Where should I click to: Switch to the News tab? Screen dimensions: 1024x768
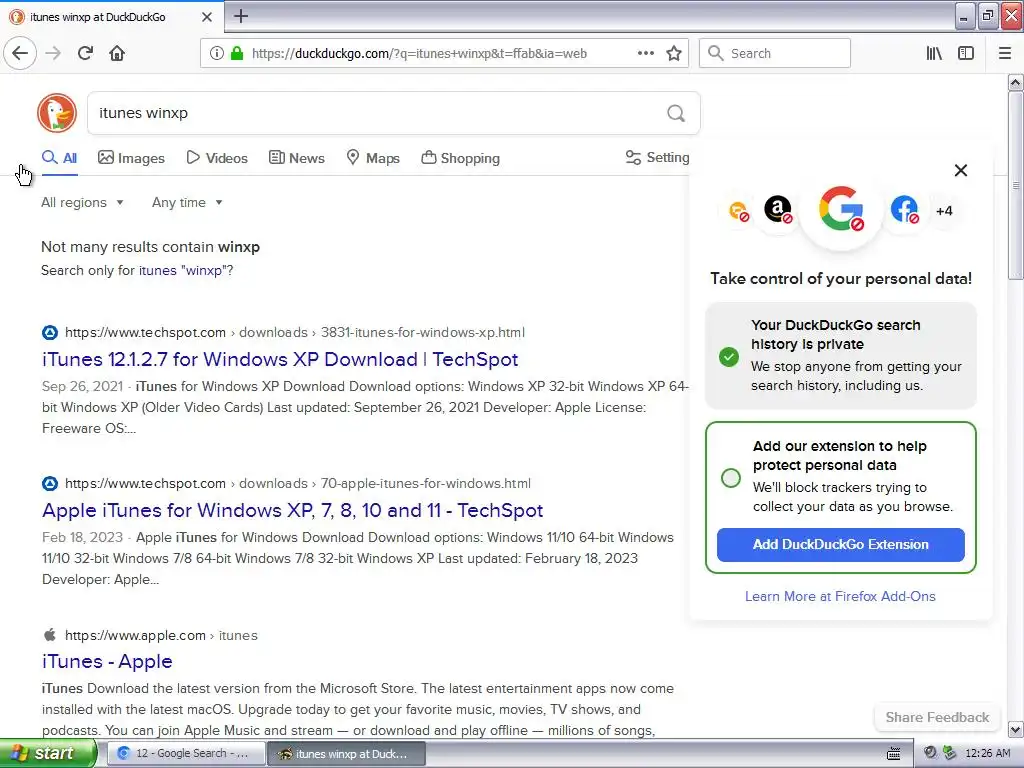[x=297, y=158]
